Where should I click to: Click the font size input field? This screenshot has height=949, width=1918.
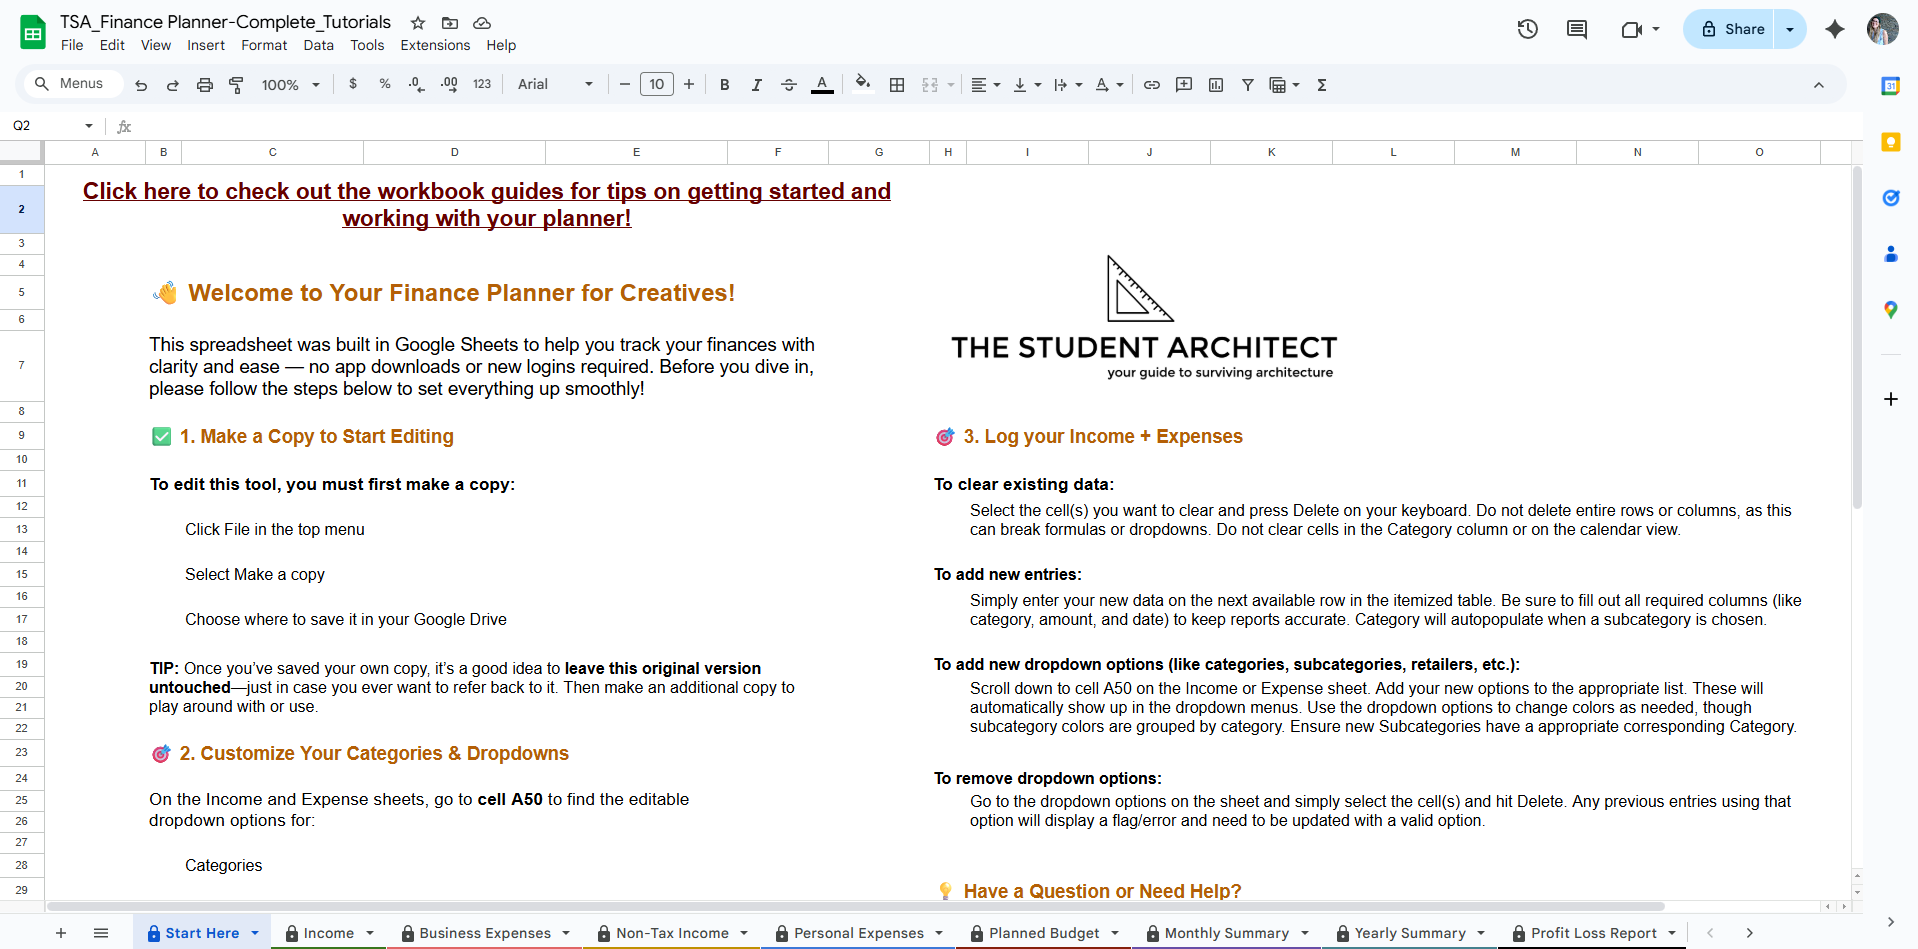657,84
